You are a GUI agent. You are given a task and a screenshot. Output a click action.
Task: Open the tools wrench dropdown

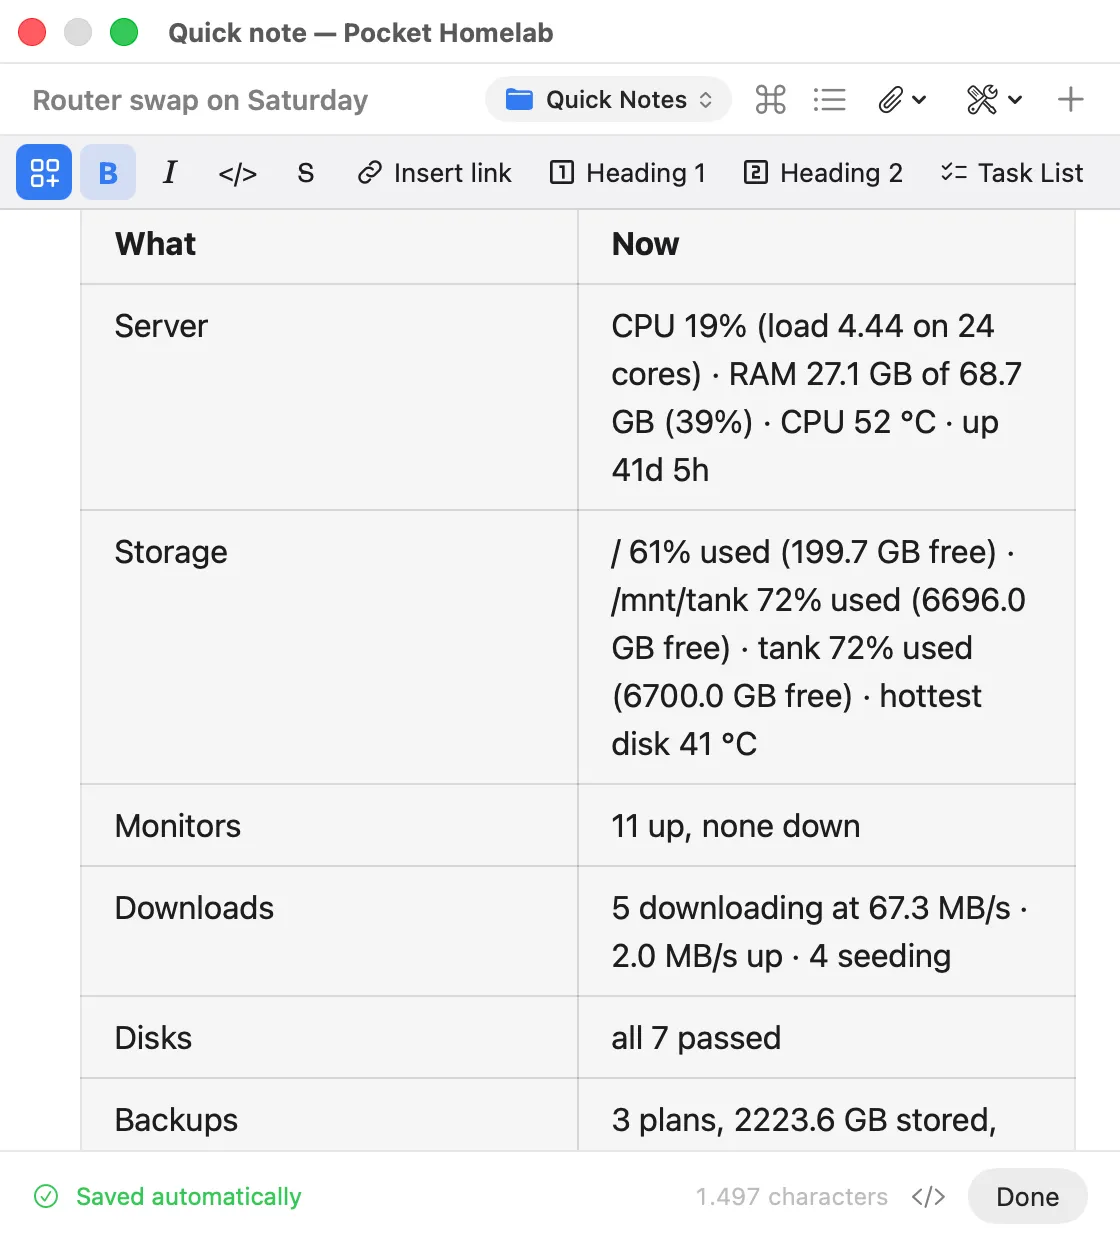pyautogui.click(x=994, y=100)
